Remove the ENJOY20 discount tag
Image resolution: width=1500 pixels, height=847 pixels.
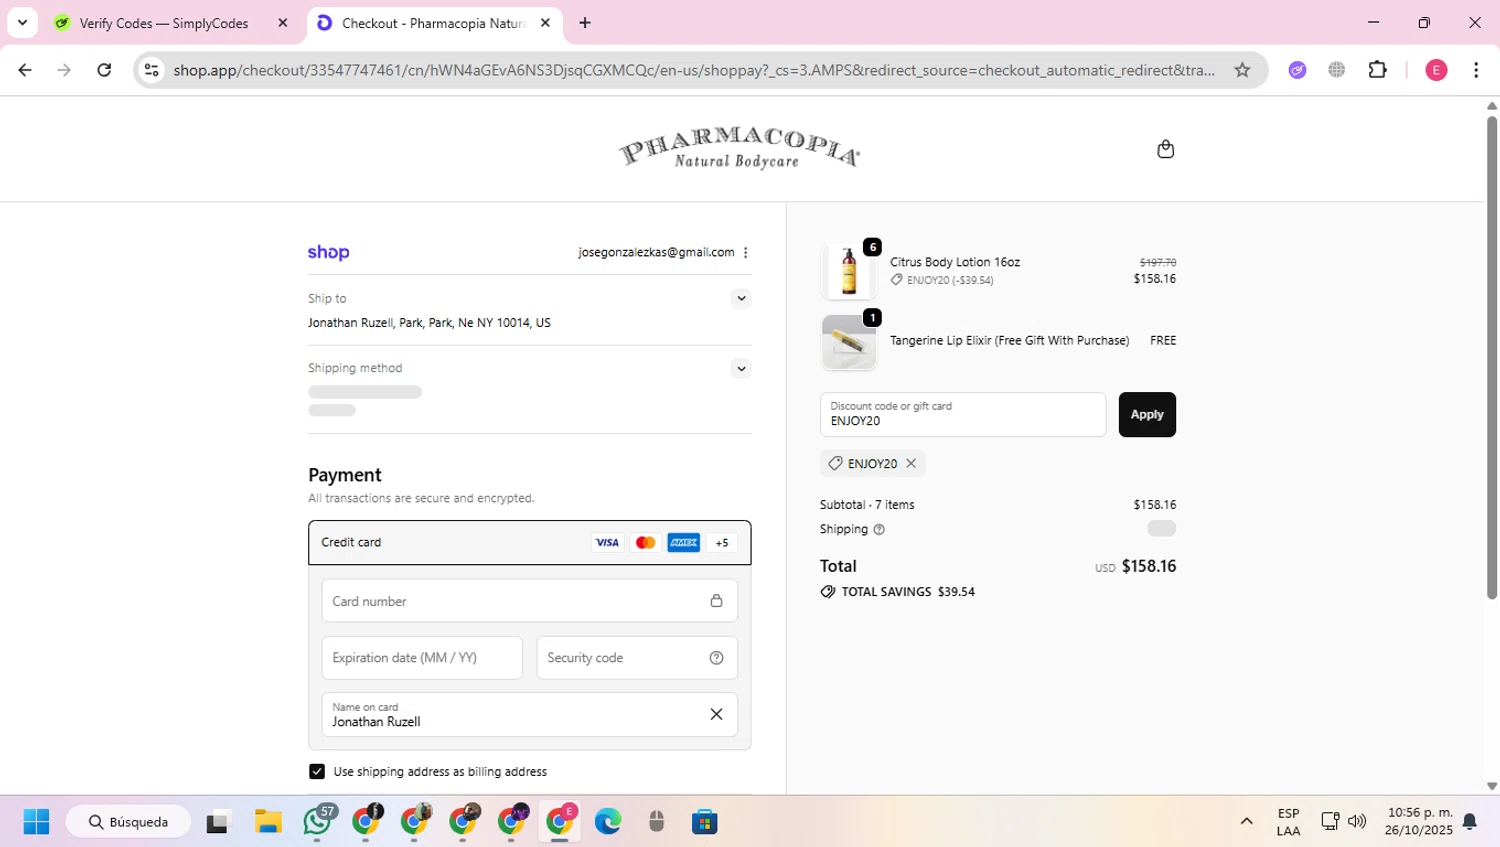coord(911,463)
